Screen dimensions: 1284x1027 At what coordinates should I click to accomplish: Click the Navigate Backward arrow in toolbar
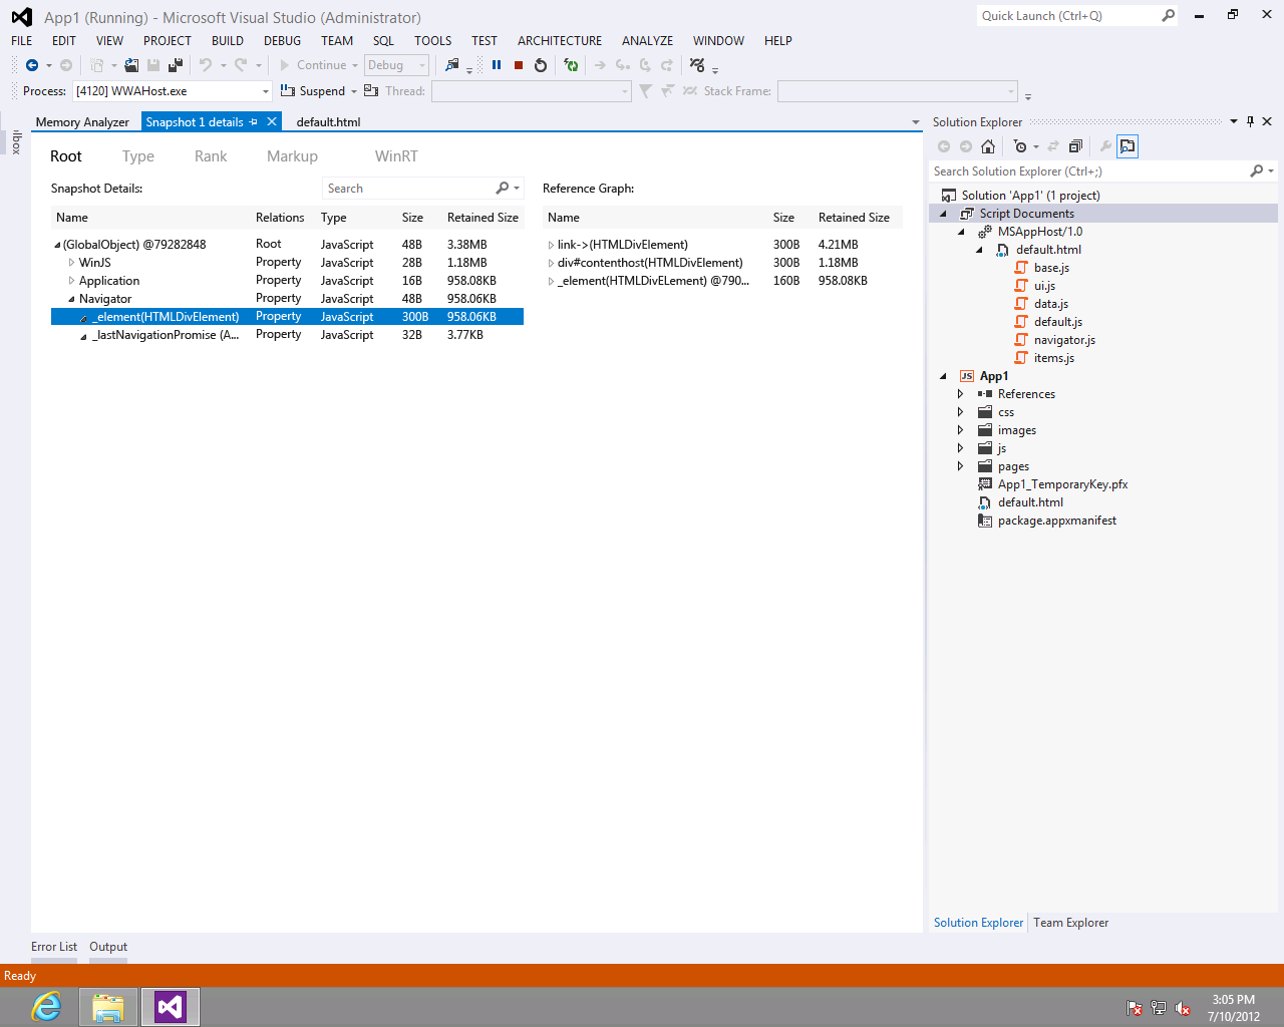(32, 65)
